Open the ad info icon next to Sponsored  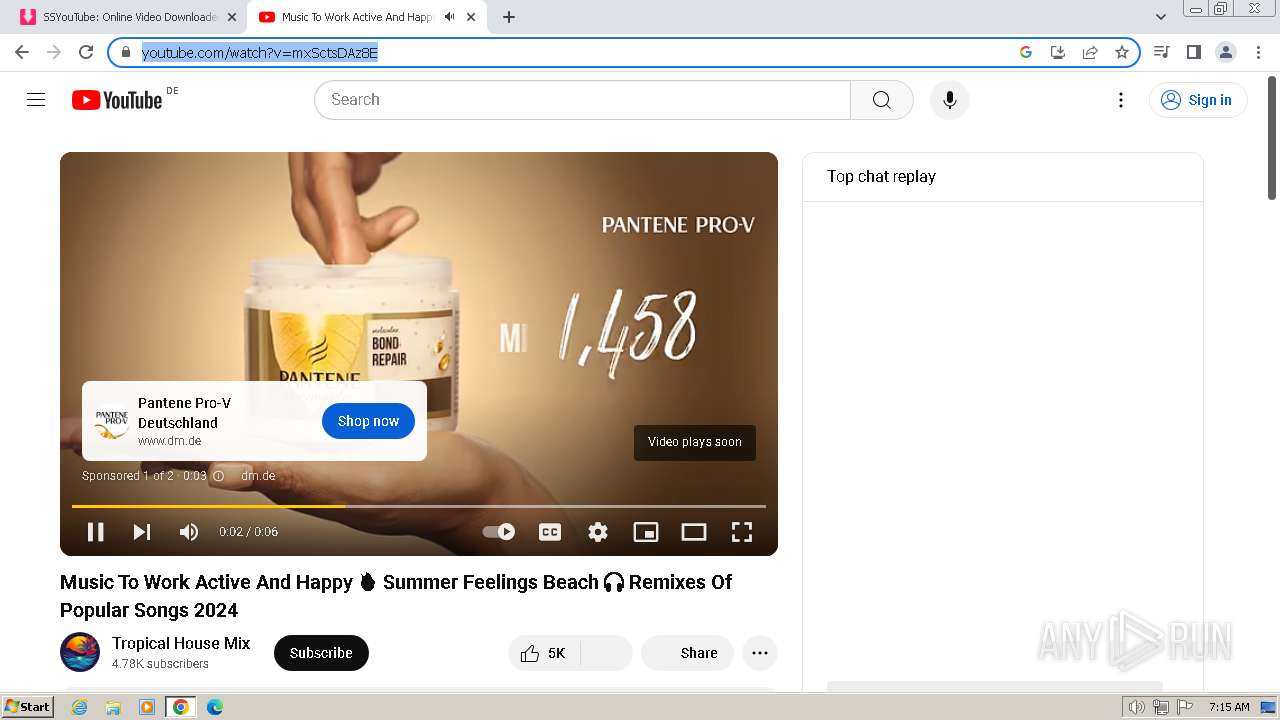tap(219, 476)
